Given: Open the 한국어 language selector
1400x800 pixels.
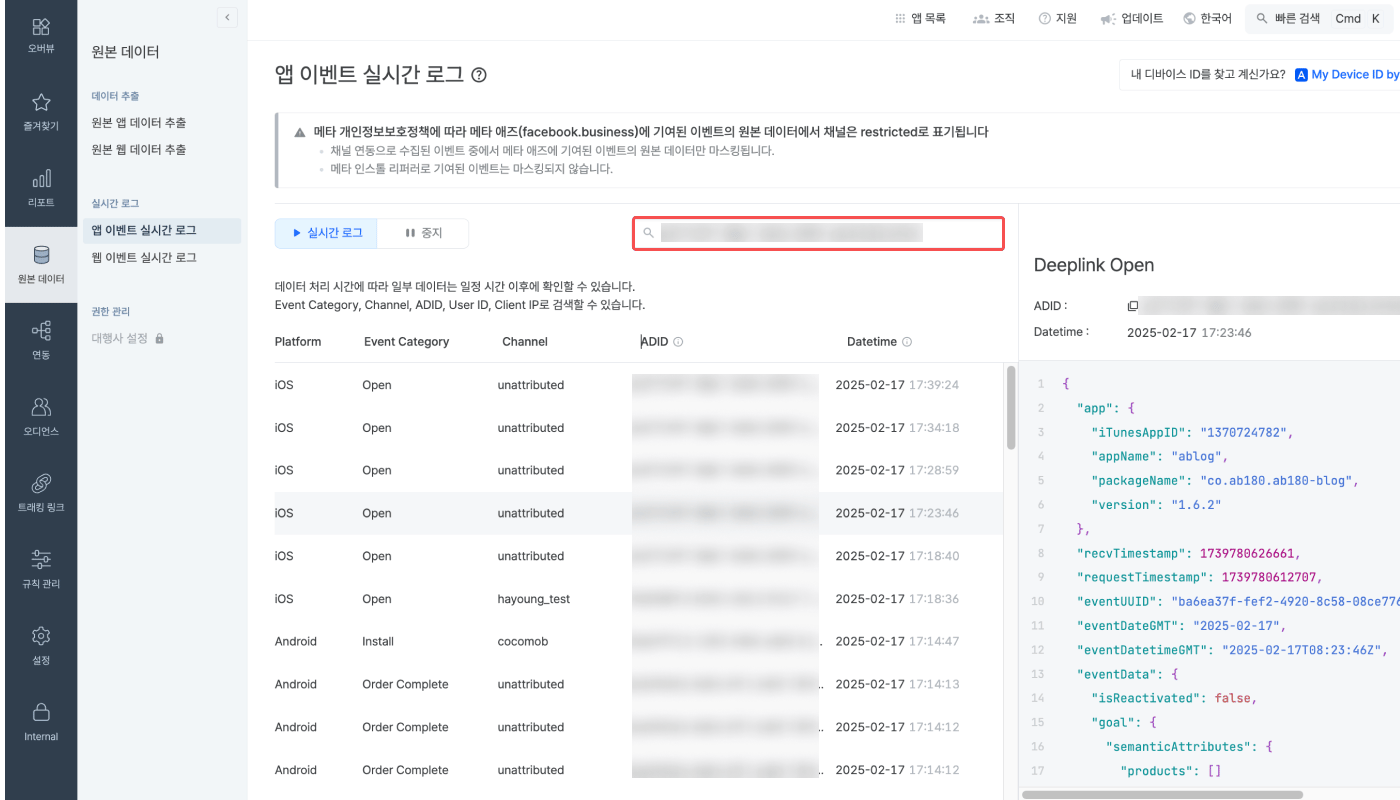Looking at the screenshot, I should pyautogui.click(x=1208, y=18).
